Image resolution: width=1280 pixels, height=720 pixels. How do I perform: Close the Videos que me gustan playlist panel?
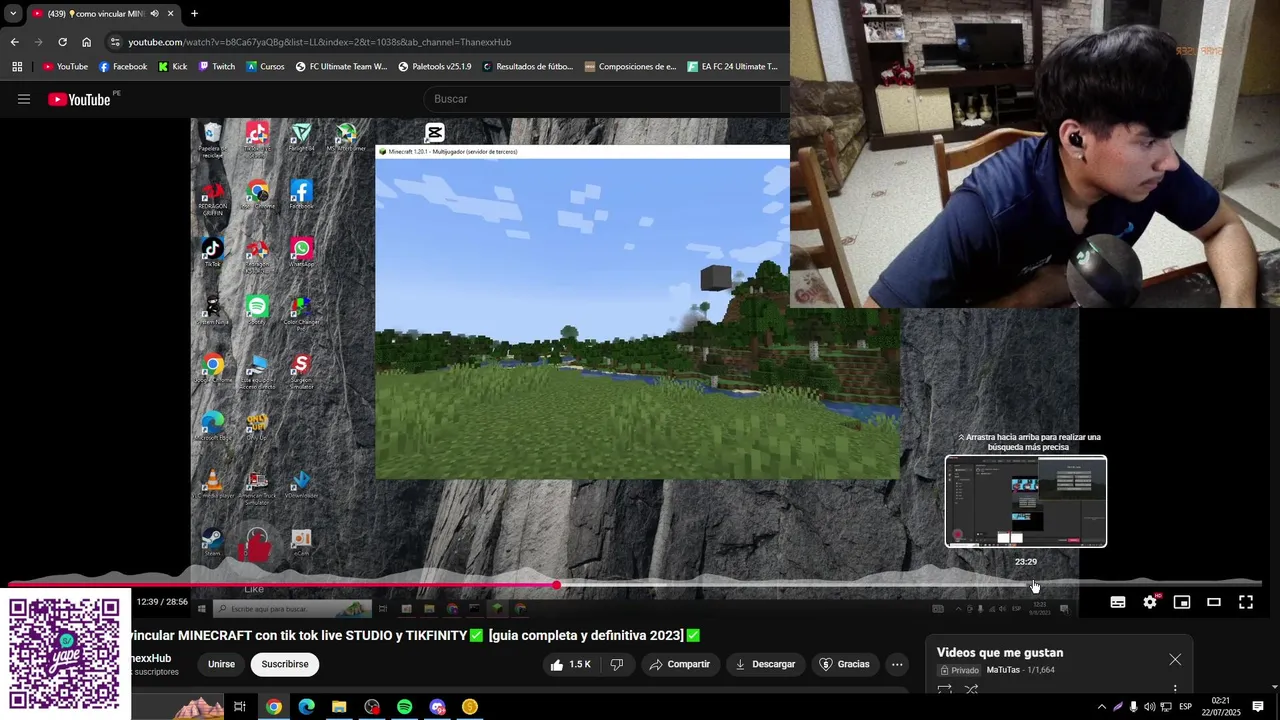click(1175, 659)
